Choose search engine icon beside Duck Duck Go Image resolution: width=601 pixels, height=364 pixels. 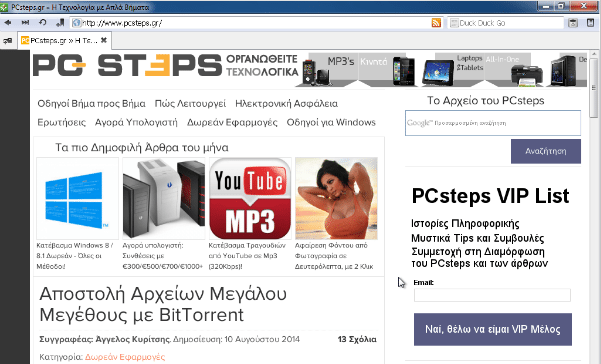tap(454, 23)
